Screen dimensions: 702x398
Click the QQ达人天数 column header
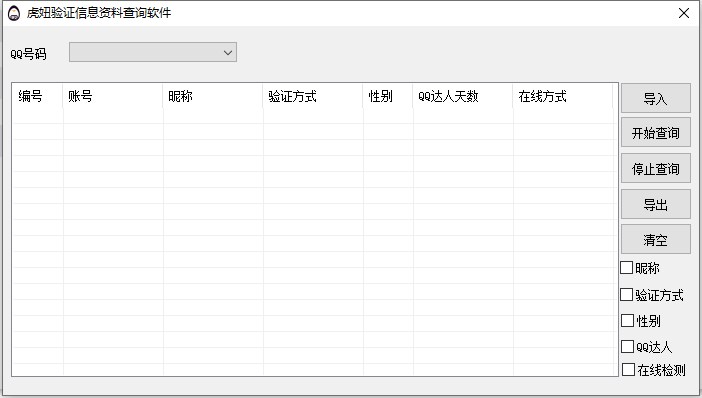coord(463,96)
